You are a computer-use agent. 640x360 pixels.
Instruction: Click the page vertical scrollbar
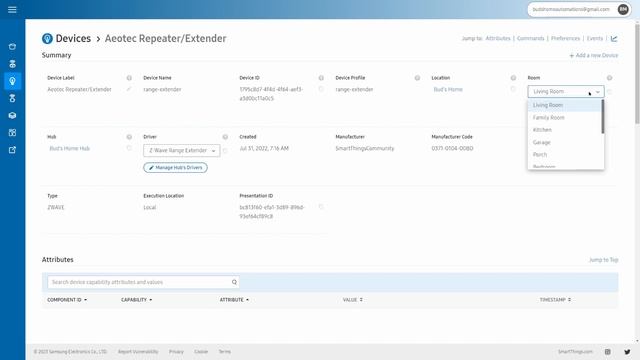637,73
